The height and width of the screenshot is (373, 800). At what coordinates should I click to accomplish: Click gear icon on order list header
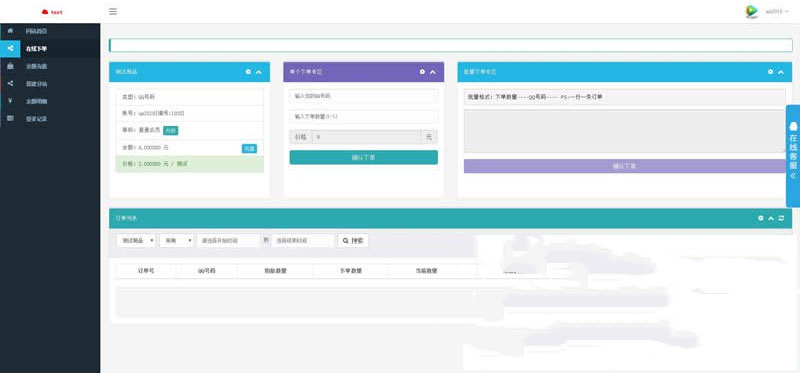click(x=761, y=218)
